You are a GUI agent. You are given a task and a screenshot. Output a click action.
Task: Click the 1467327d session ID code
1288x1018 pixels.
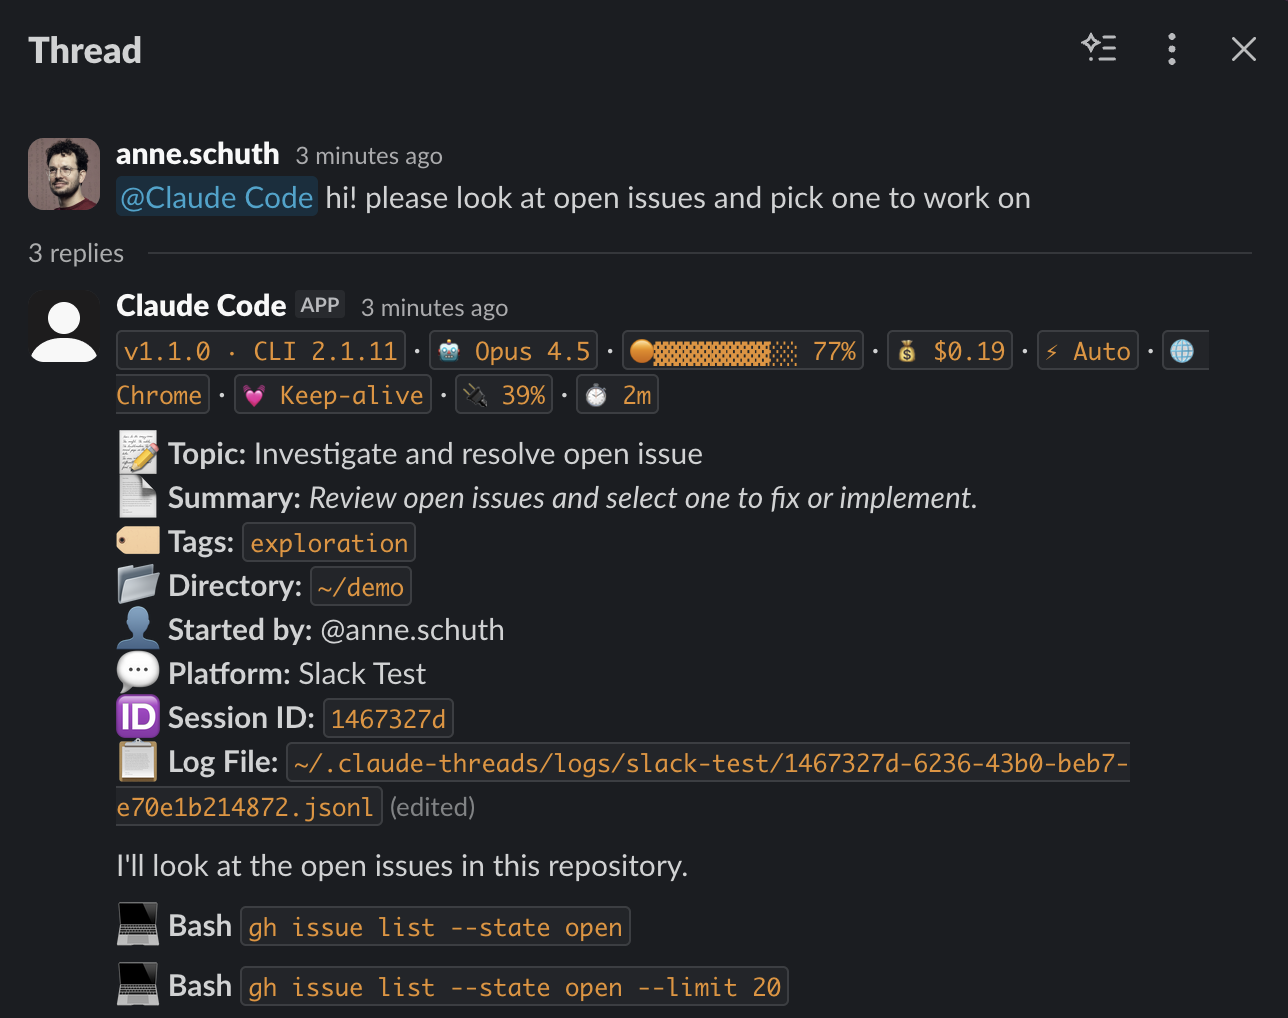pyautogui.click(x=388, y=719)
